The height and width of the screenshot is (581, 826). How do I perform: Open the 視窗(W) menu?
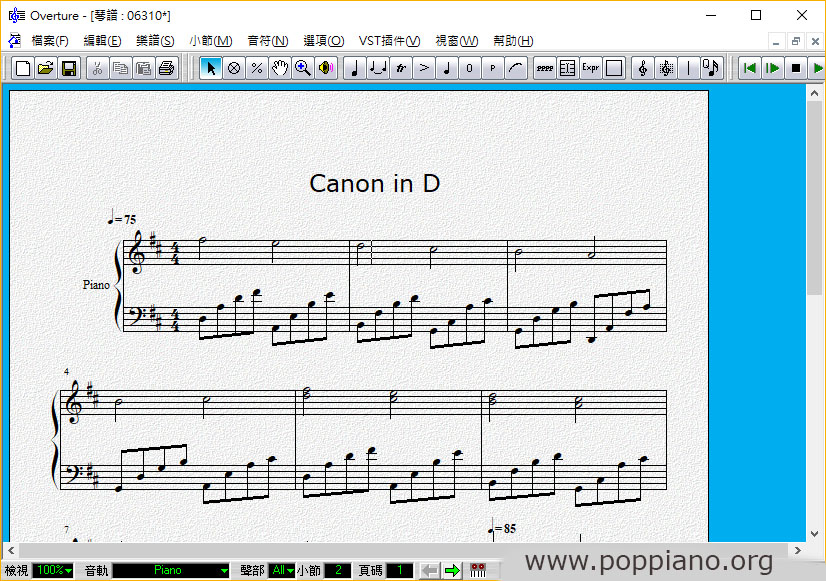tap(457, 41)
